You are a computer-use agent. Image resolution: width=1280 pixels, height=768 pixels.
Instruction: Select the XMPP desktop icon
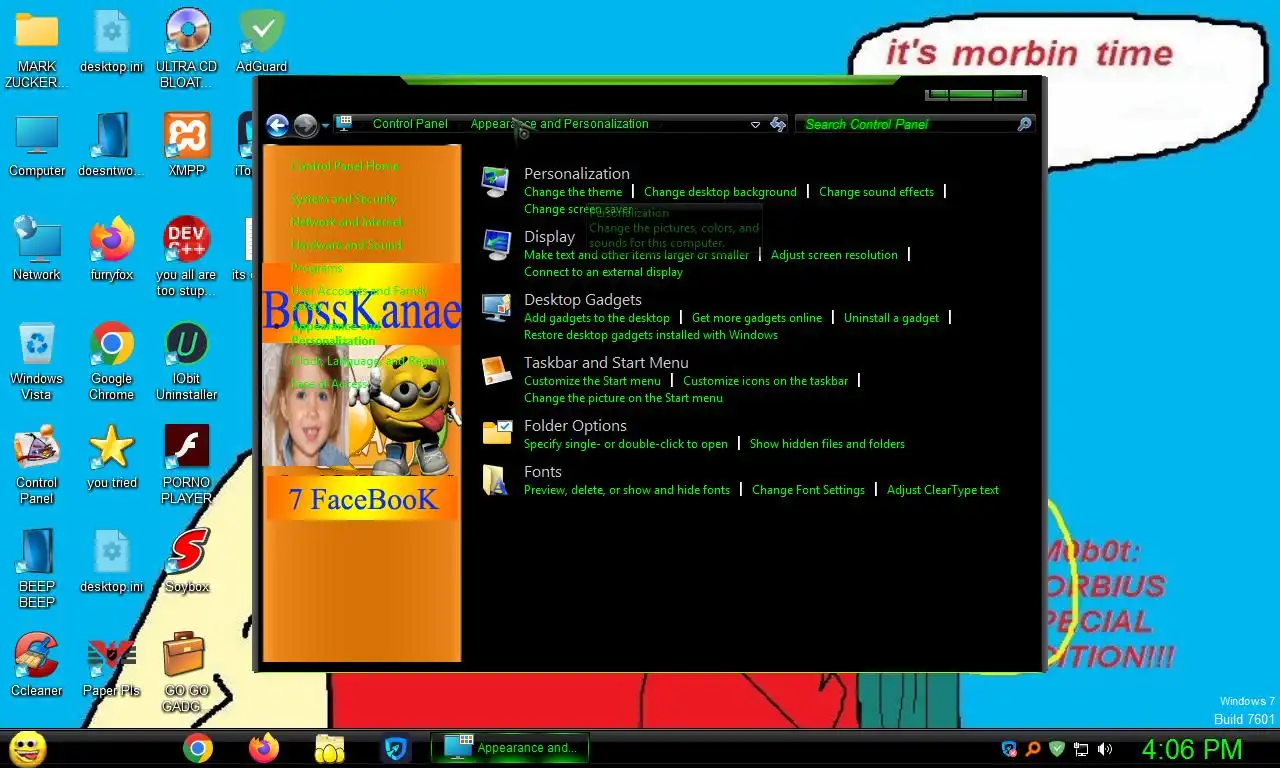[187, 145]
